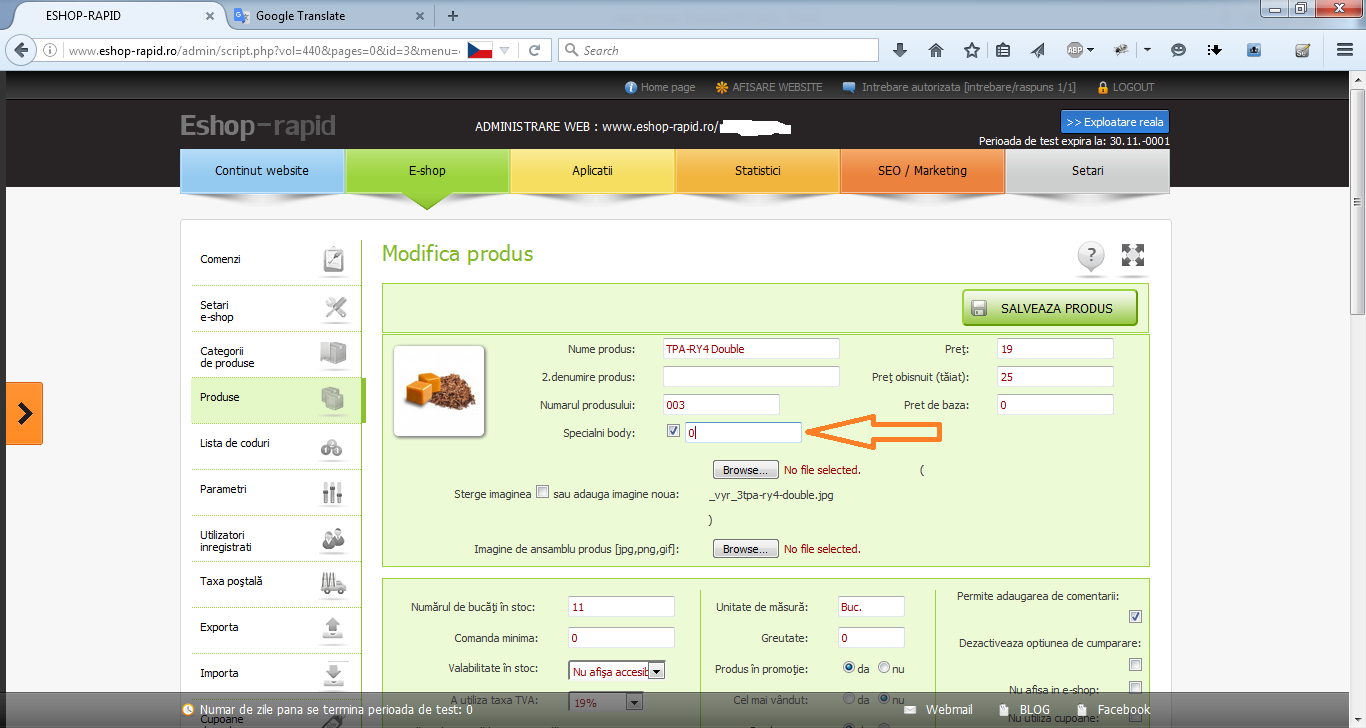
Task: Open Valabilitate in stoc dropdown
Action: 617,671
